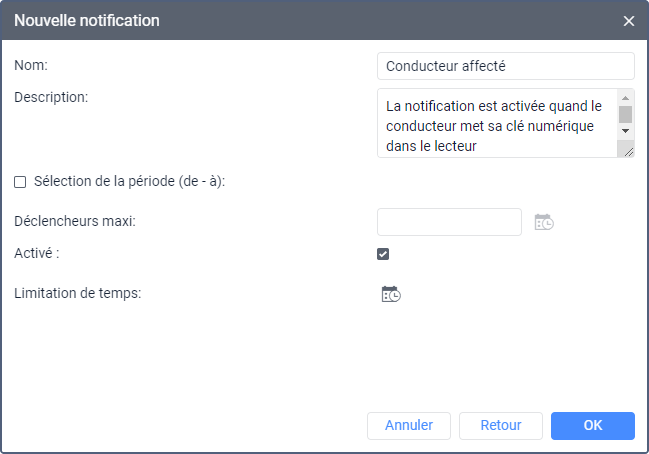Click the Sélection de la période label text
Viewport: 649px width, 454px height.
pos(130,181)
